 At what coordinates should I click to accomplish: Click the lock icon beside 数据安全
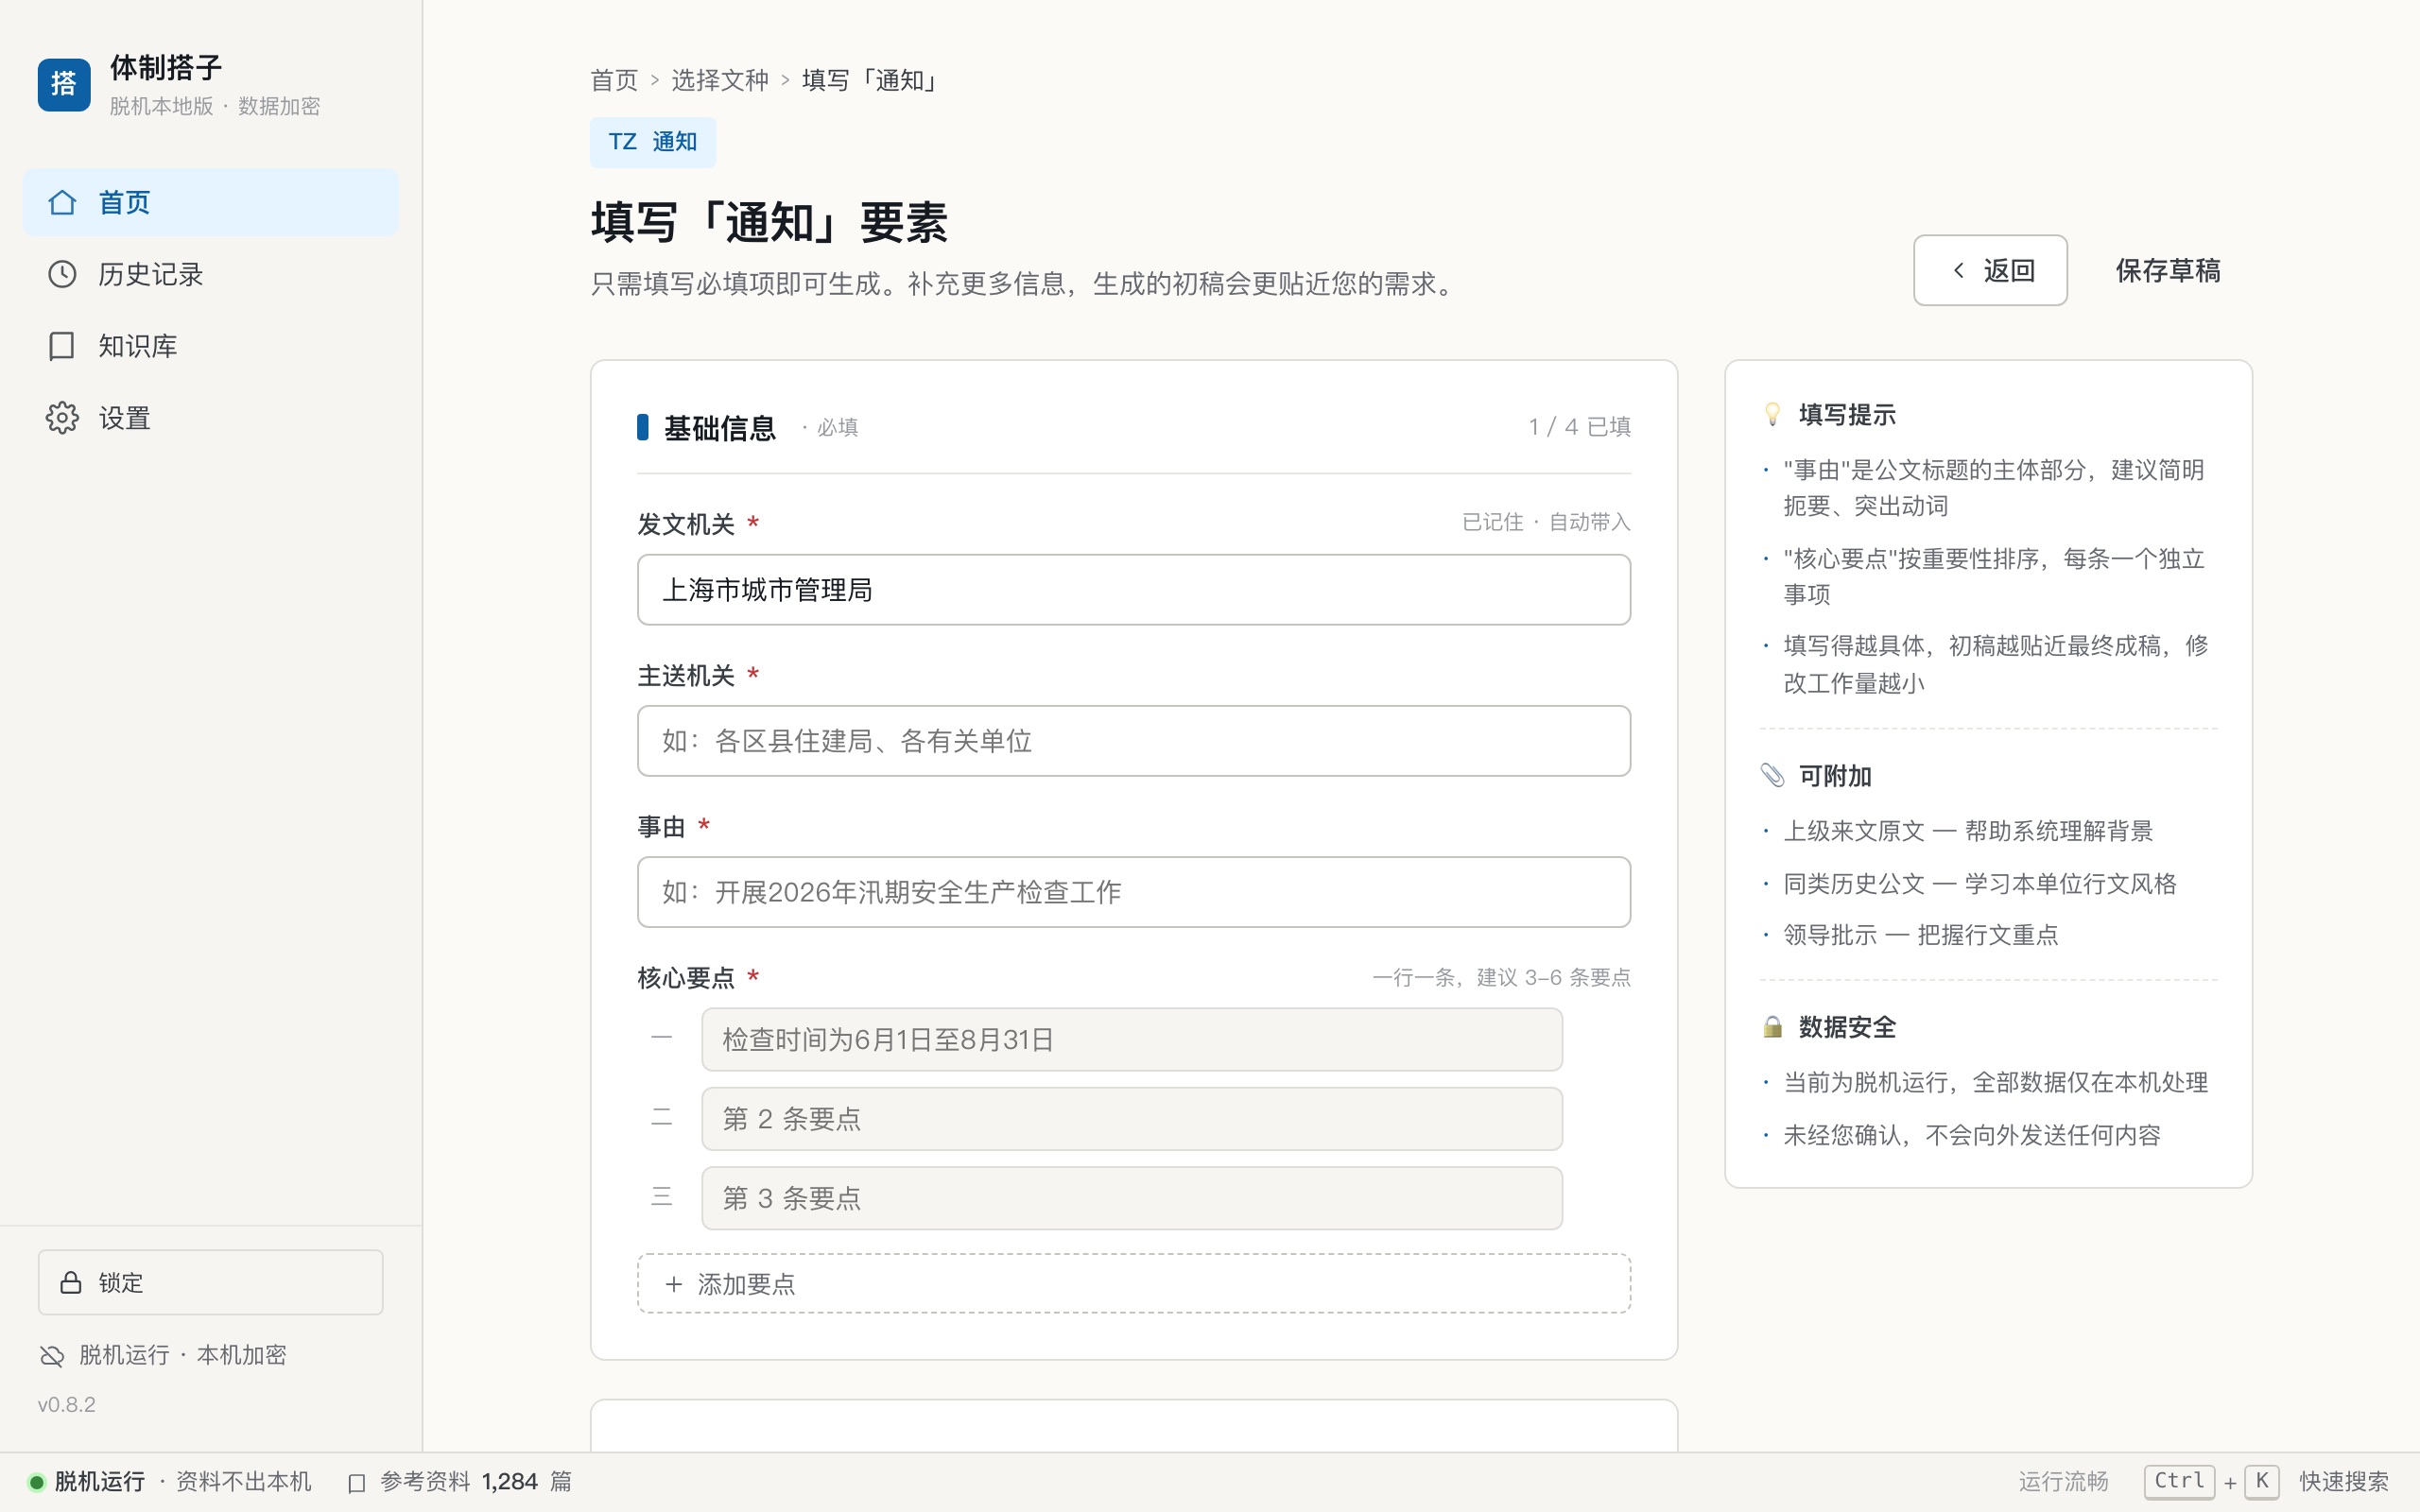1772,1027
